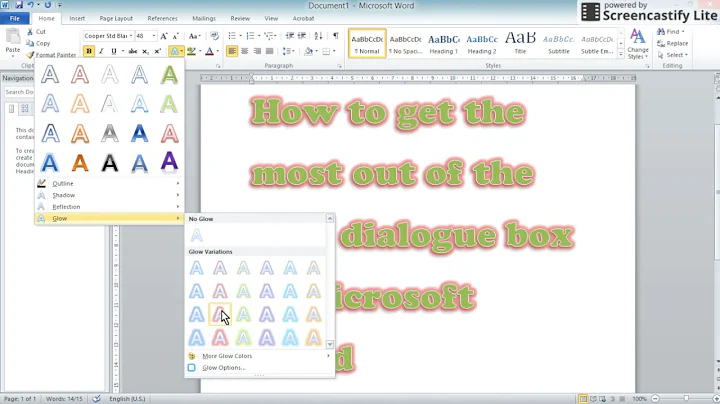
Task: Open the font size dropdown
Action: (x=154, y=36)
